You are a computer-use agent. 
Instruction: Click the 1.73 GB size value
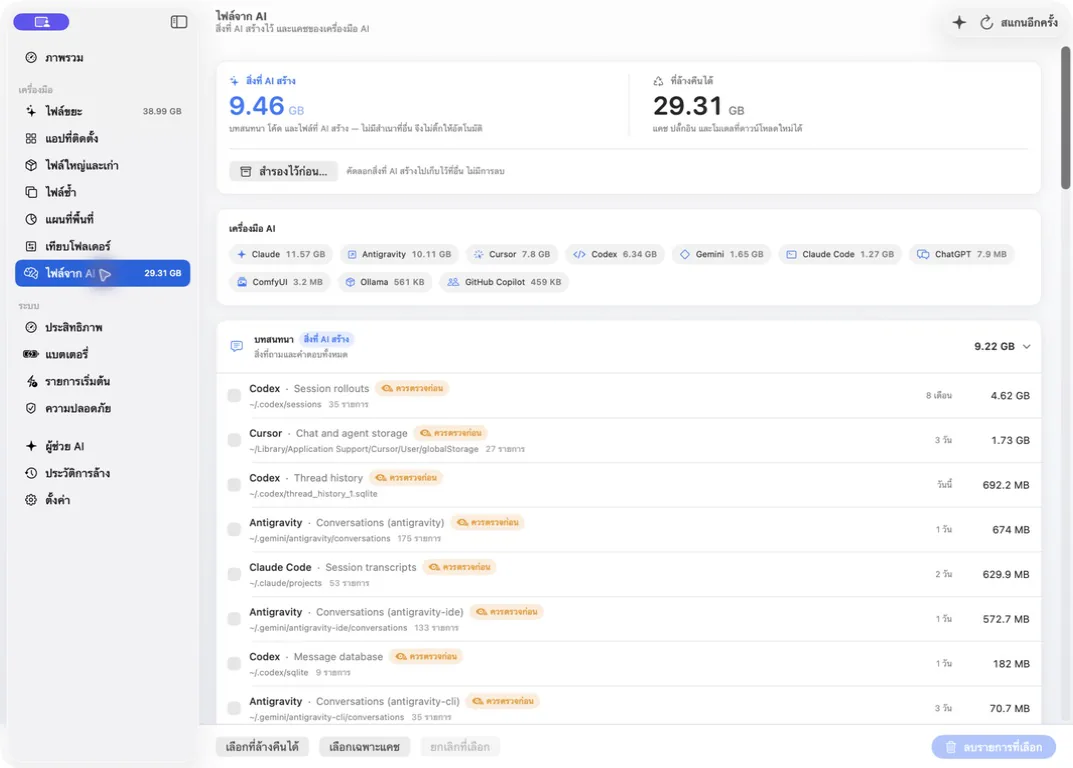click(1010, 440)
